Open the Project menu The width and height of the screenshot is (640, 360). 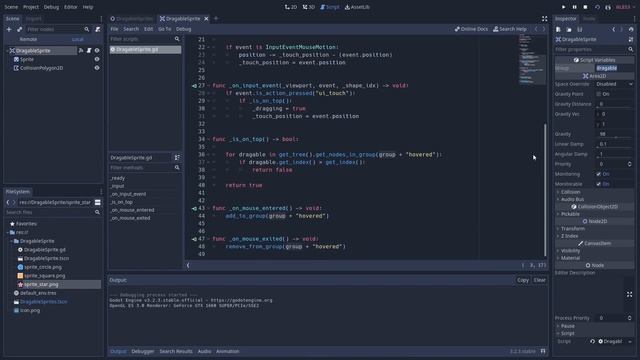pos(31,7)
